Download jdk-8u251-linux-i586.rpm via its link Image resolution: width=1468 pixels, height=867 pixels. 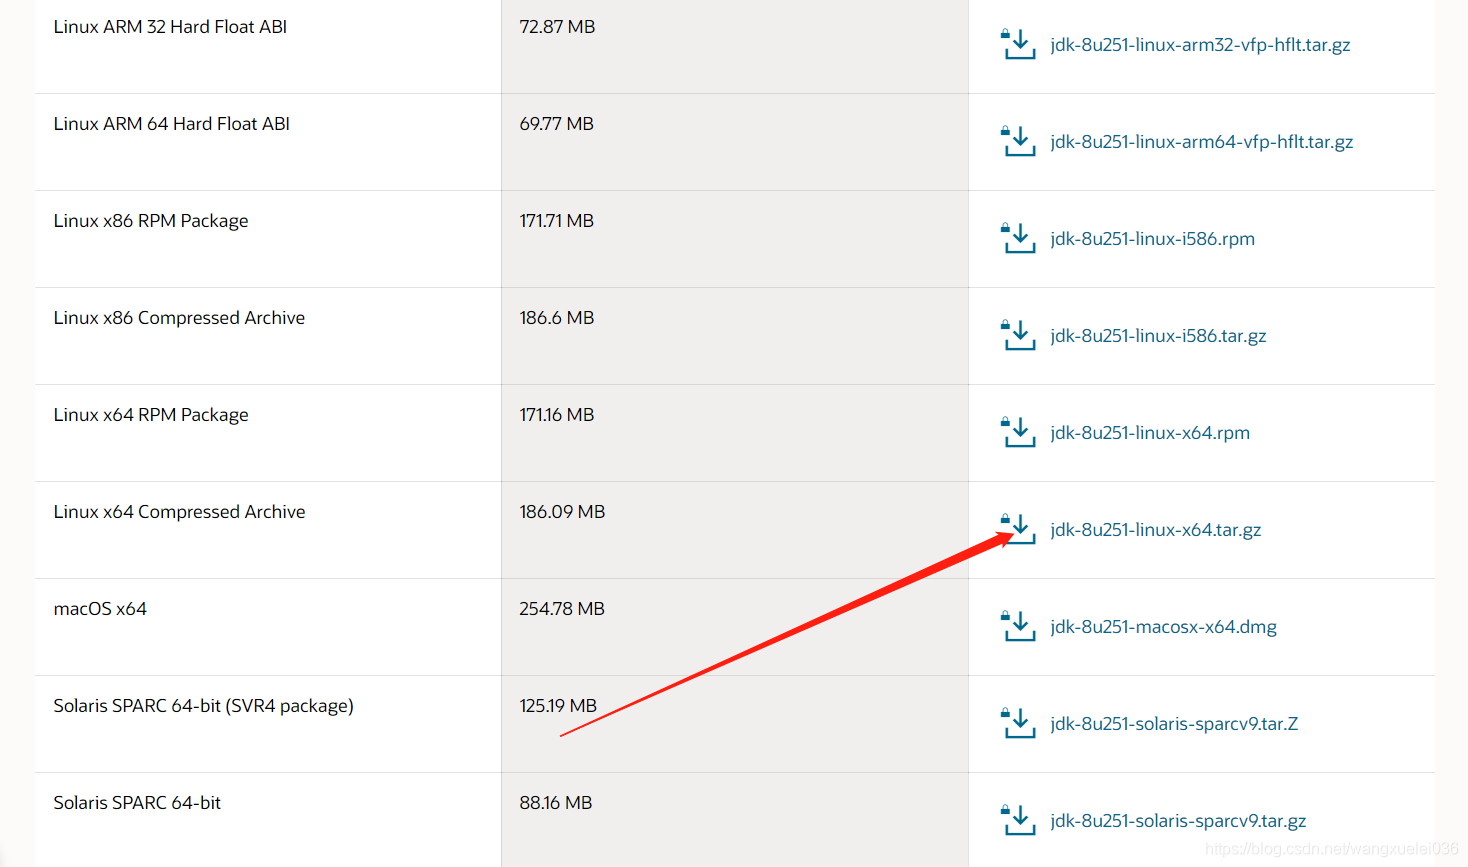click(x=1152, y=239)
